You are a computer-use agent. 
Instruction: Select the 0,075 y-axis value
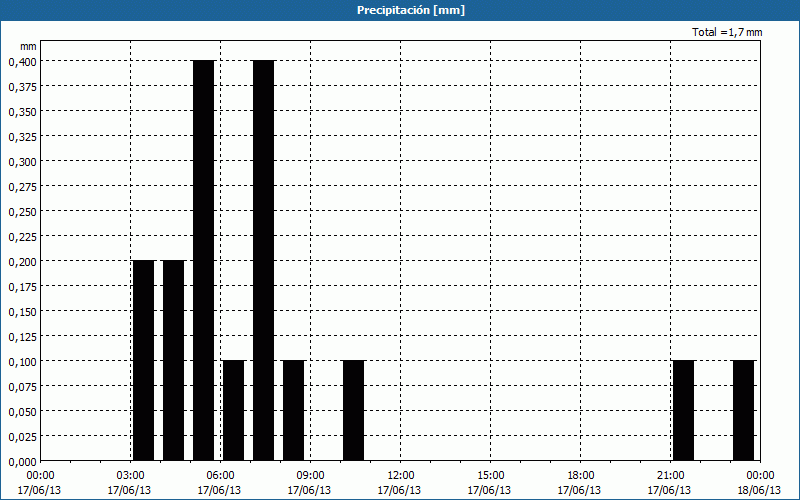(22, 387)
